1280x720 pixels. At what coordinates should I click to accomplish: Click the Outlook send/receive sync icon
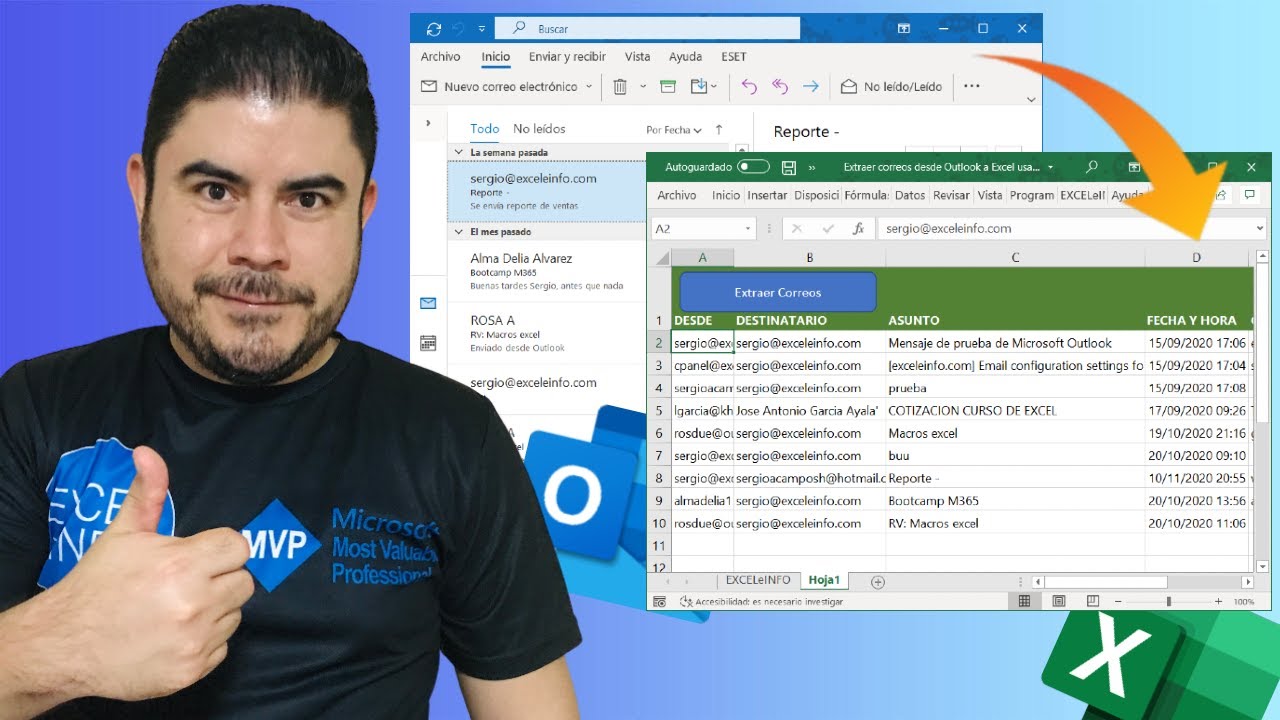pos(433,29)
